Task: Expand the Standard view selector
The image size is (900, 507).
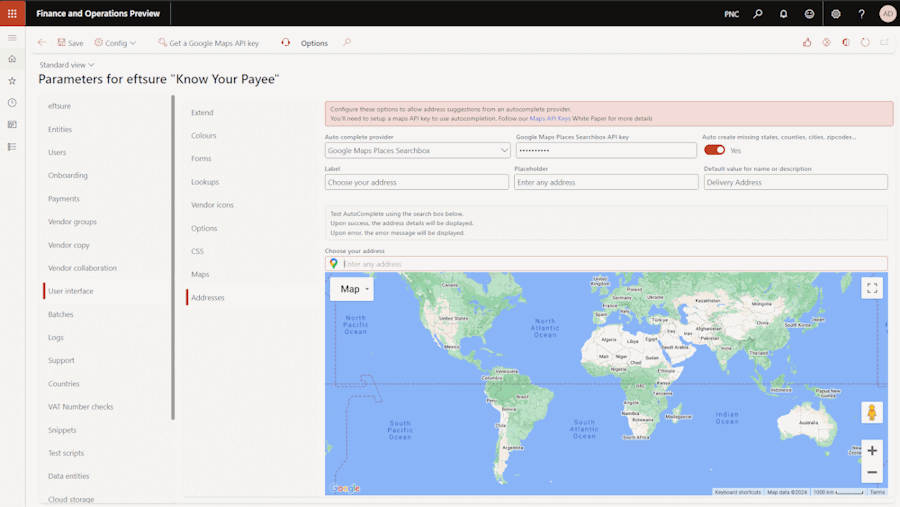Action: click(x=67, y=65)
